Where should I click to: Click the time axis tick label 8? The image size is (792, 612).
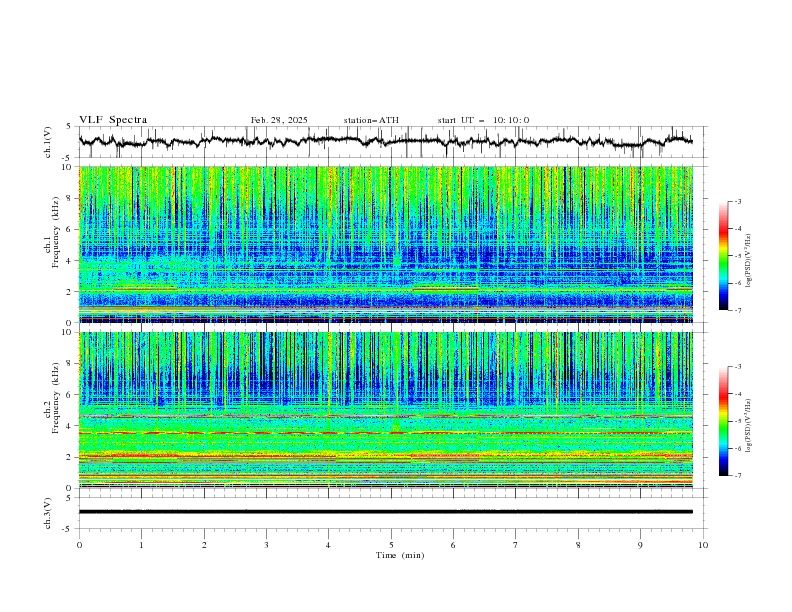[x=578, y=545]
